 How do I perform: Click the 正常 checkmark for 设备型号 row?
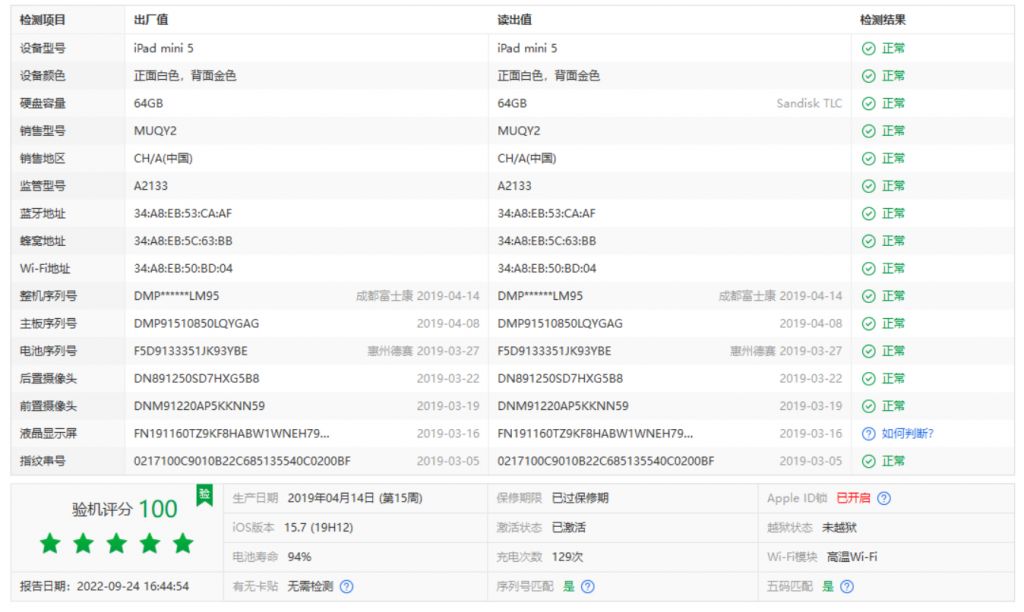(868, 47)
